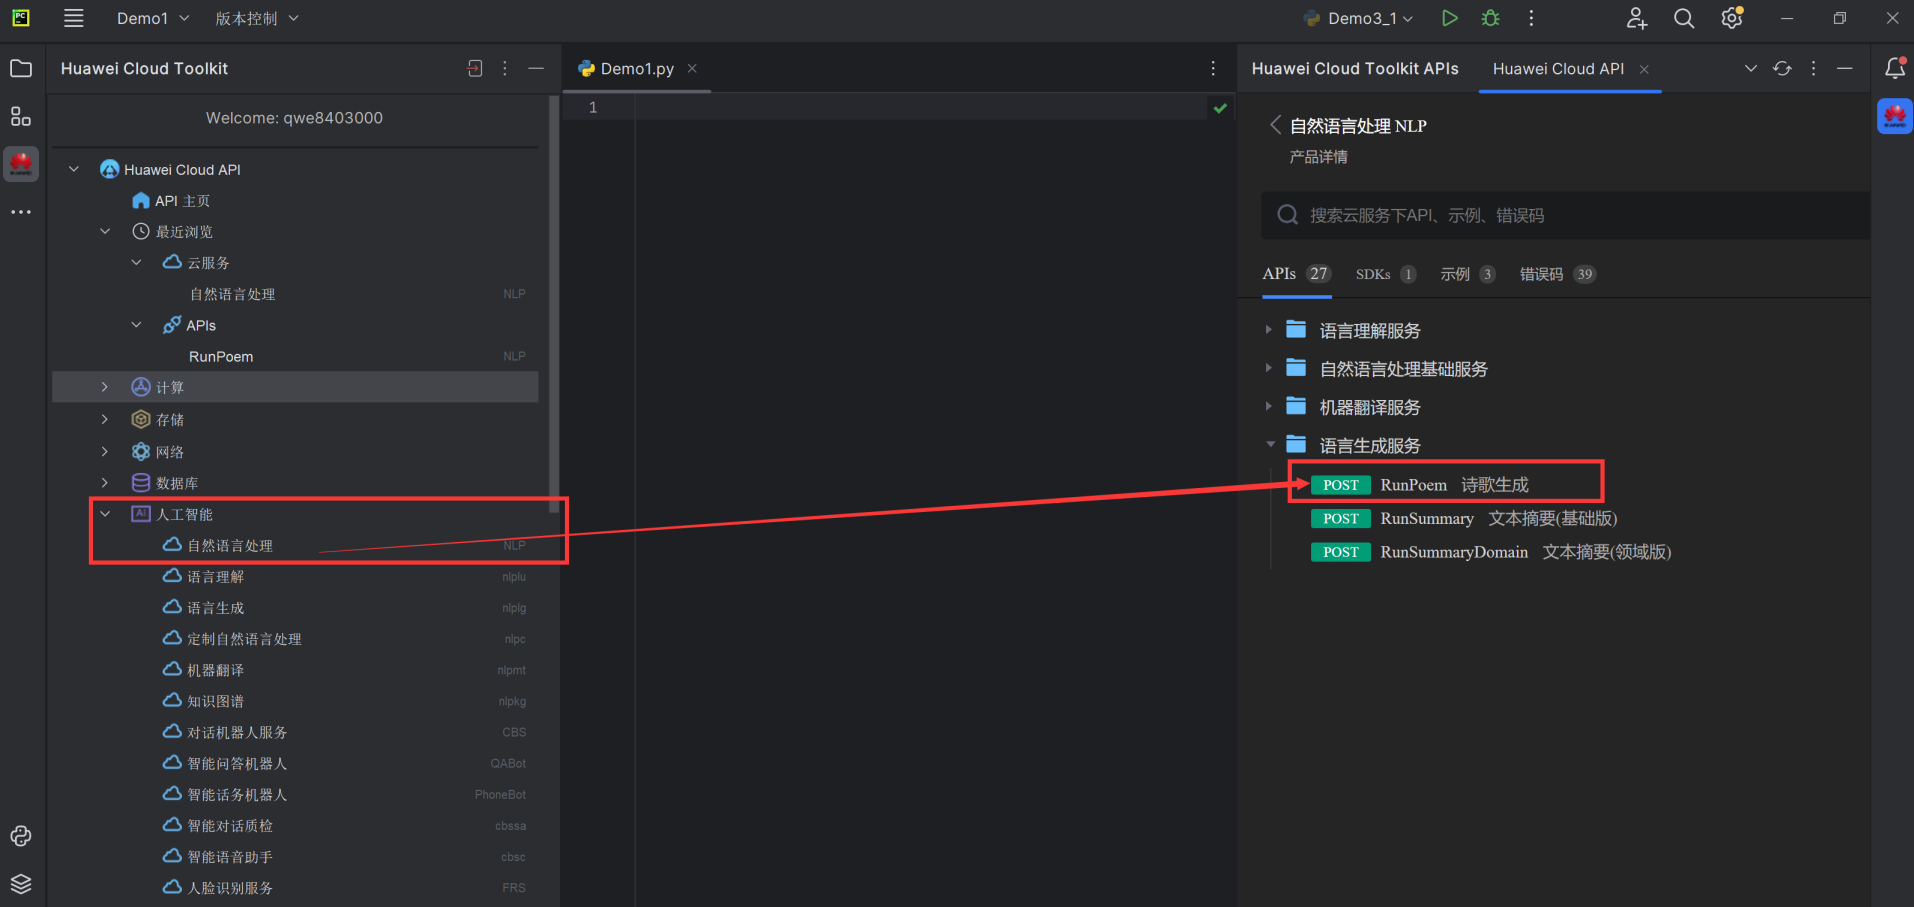Open the RunSummary 文本摘要(基础版) API
Image resolution: width=1914 pixels, height=907 pixels.
[1464, 518]
